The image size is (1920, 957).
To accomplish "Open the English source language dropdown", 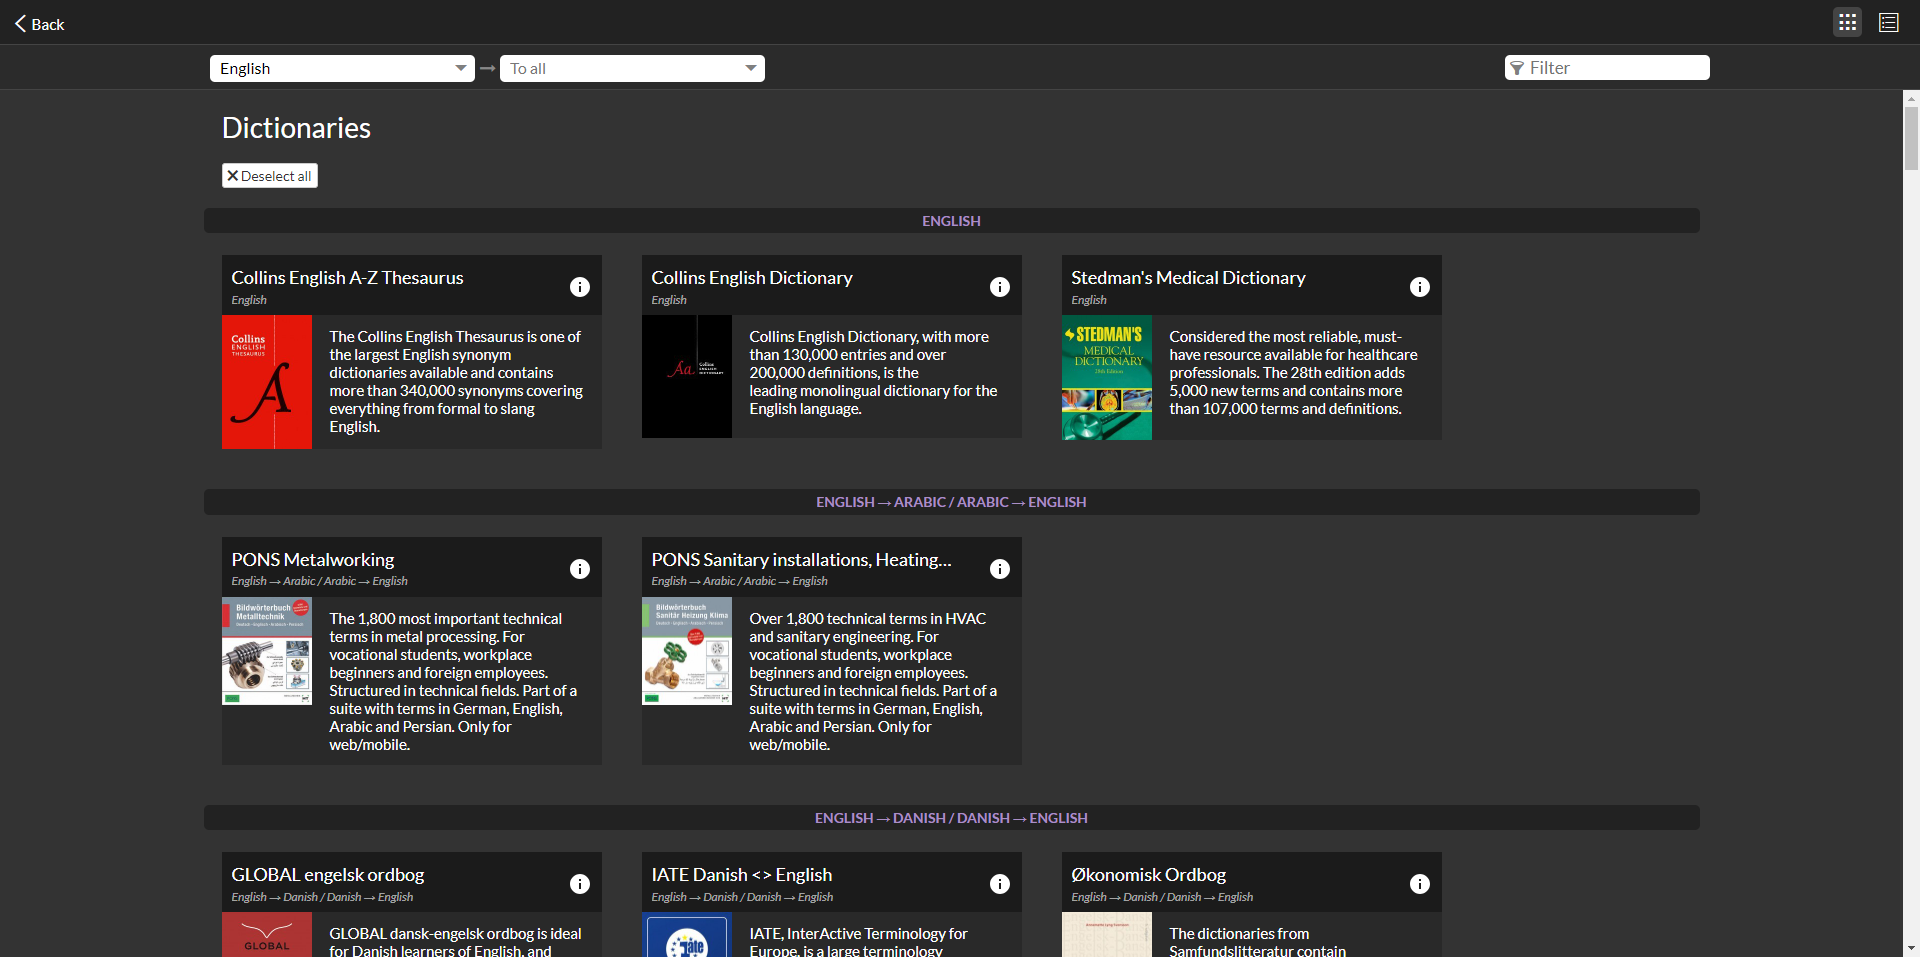I will pos(342,68).
